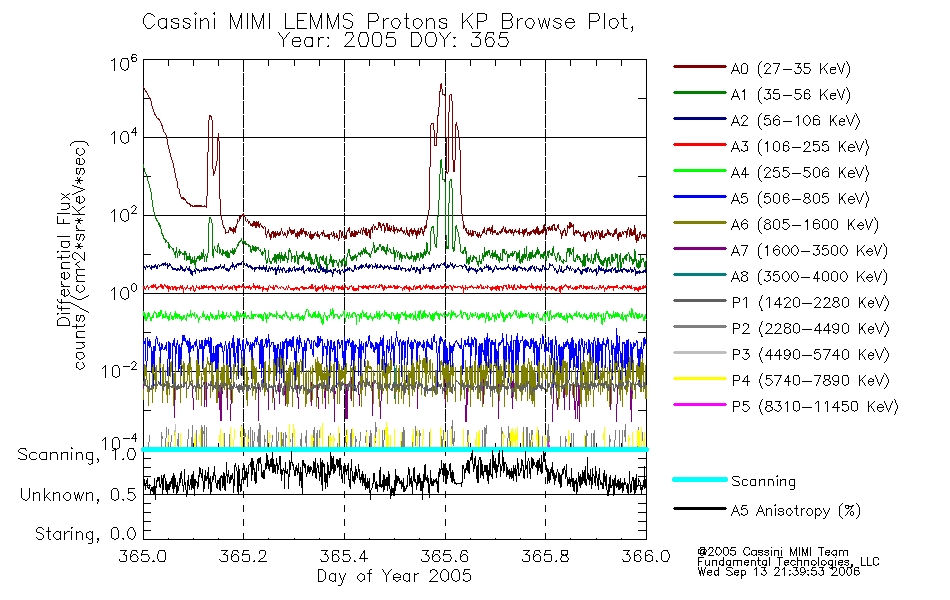Image resolution: width=950 pixels, height=600 pixels.
Task: Click the Differential Flux y-axis title
Action: point(64,259)
